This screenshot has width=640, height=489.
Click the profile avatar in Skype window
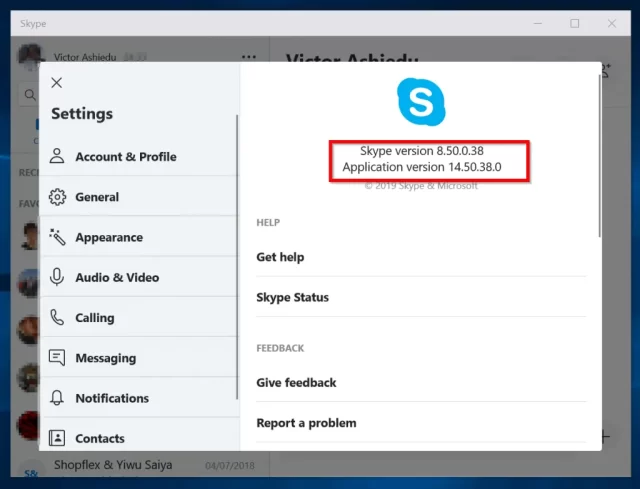click(31, 56)
